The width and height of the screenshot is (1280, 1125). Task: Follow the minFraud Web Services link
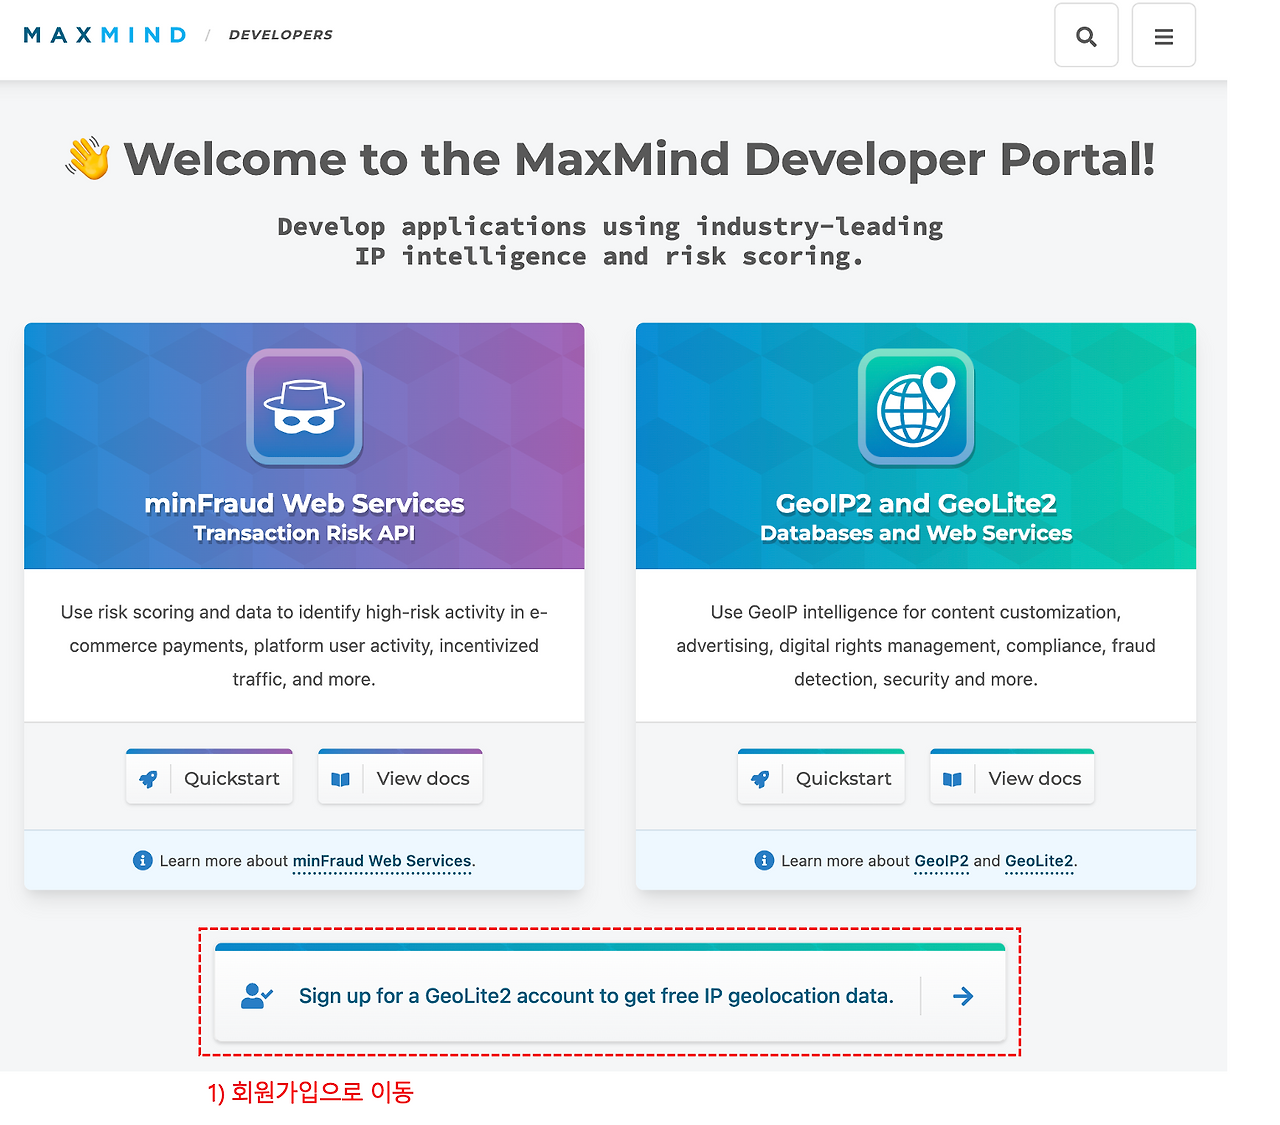[x=382, y=861]
